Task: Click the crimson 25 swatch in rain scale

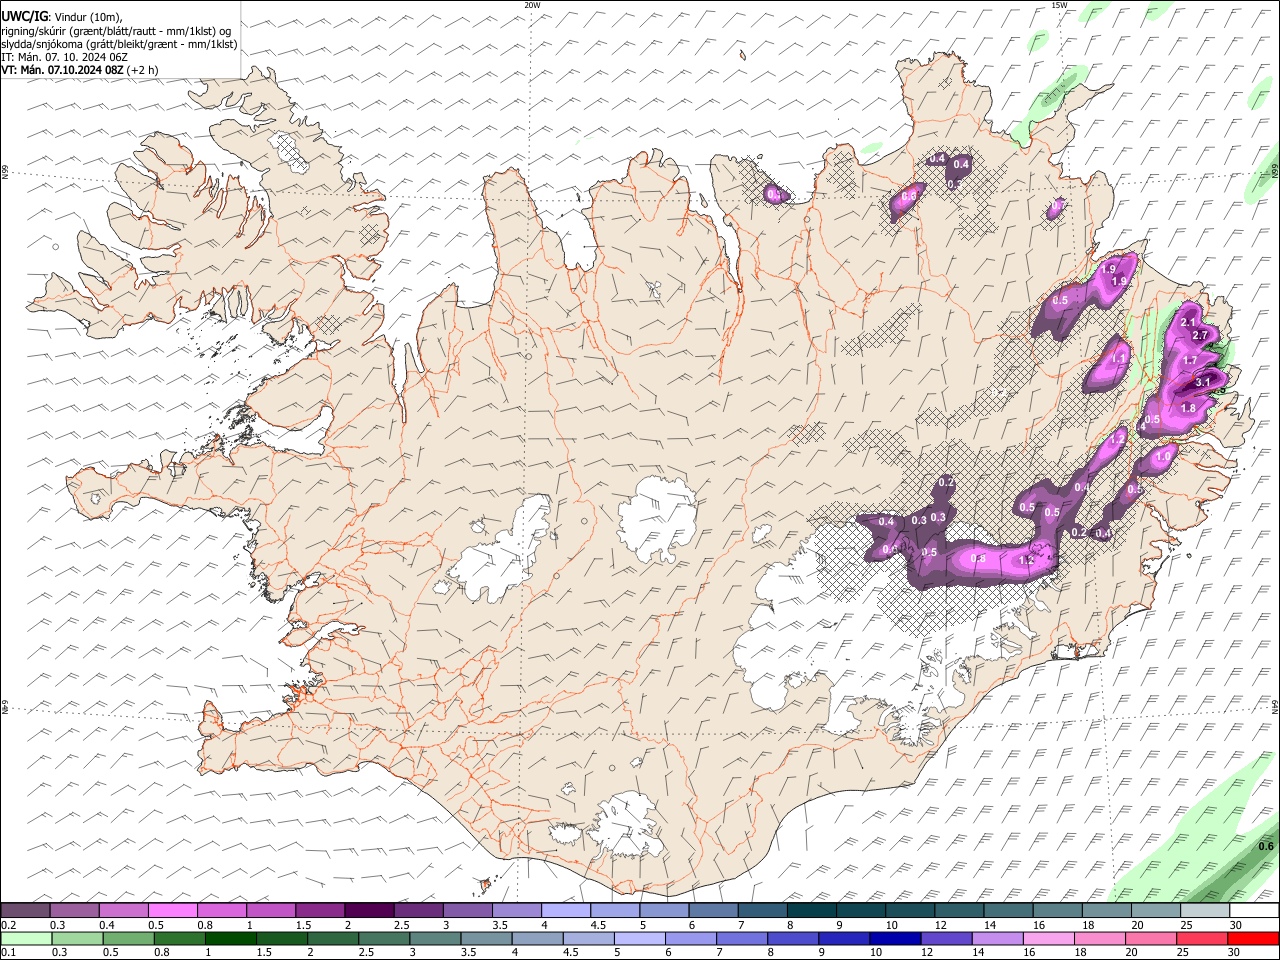Action: pos(1201,939)
